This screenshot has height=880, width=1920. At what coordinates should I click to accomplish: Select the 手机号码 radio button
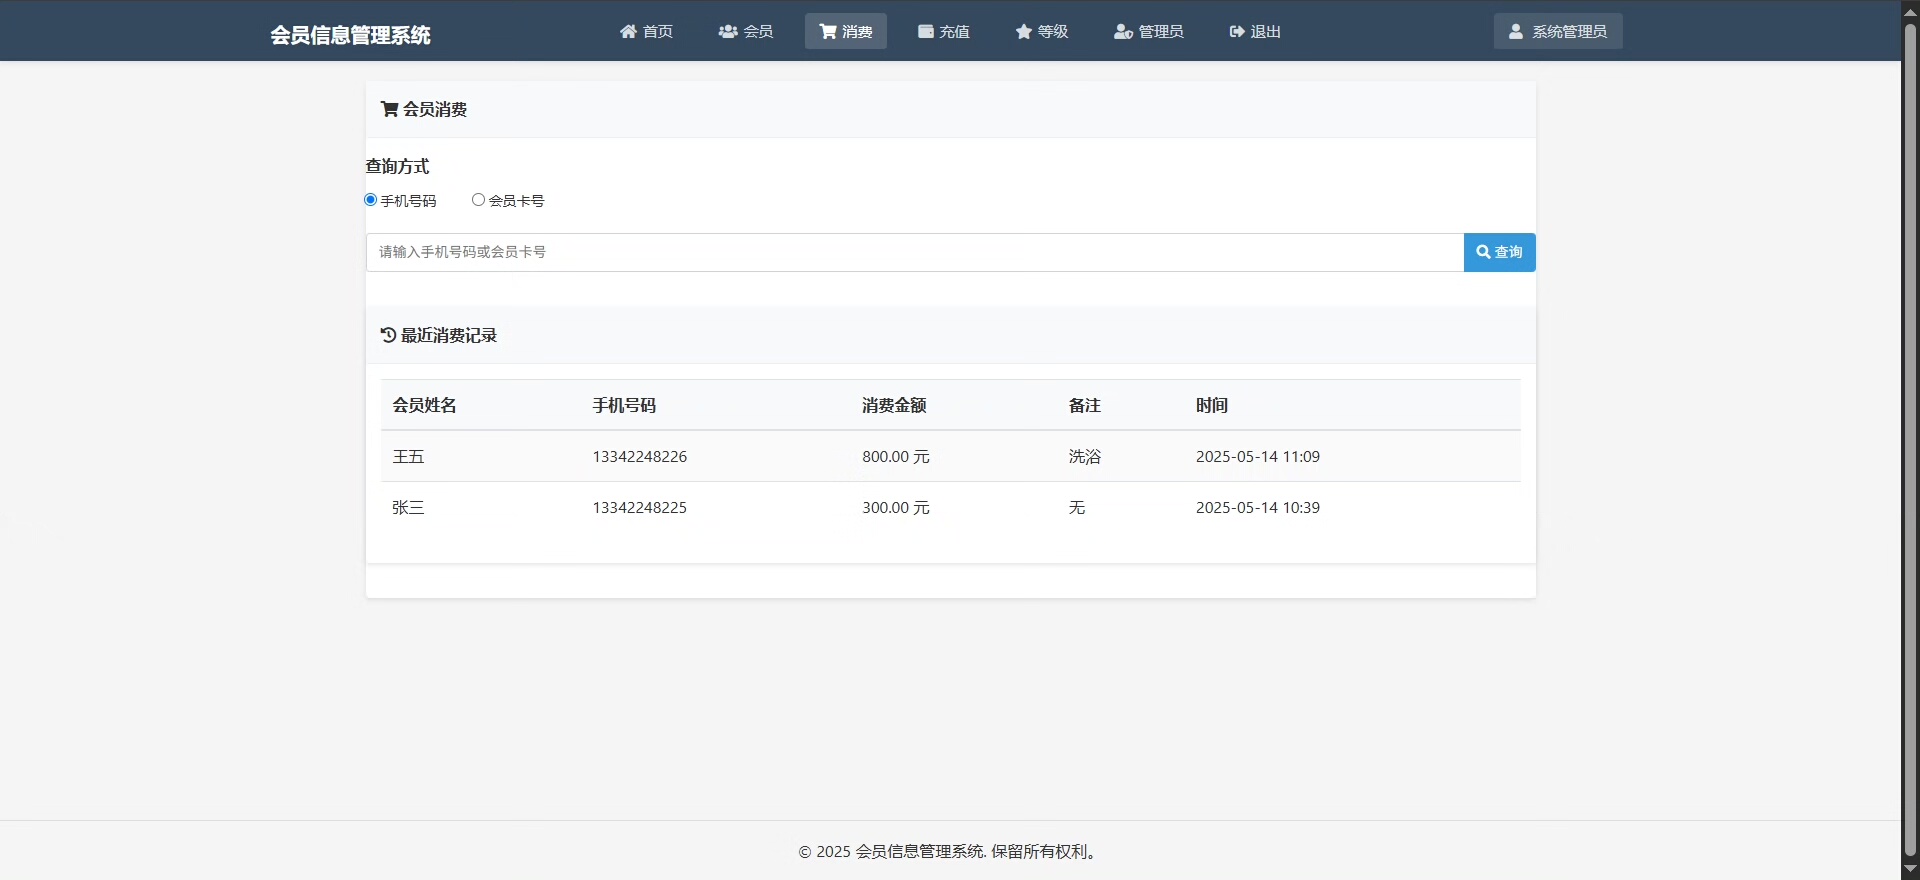pos(371,200)
